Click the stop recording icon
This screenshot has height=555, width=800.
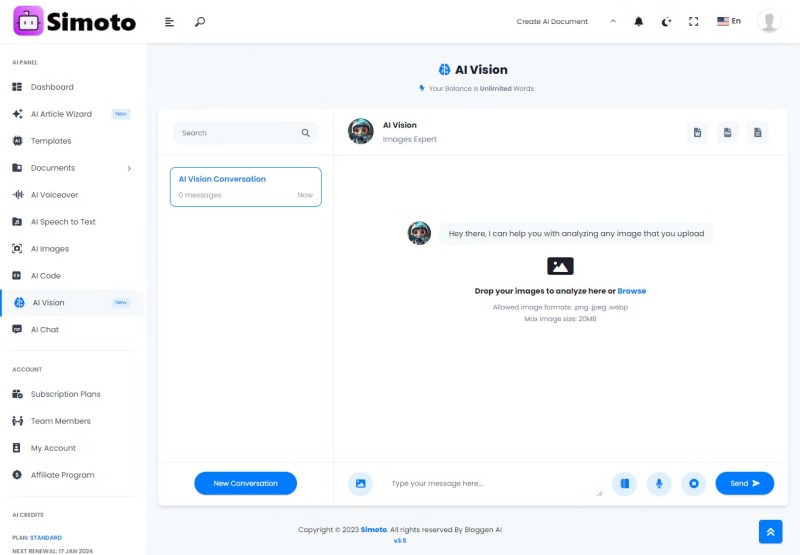coord(693,484)
